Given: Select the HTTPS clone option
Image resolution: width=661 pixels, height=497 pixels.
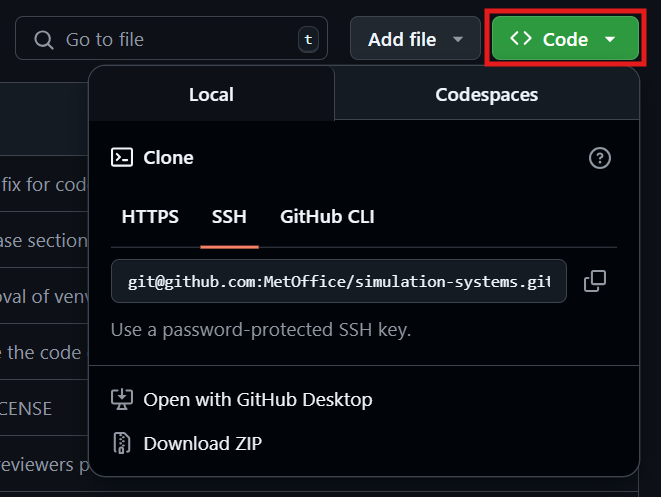Looking at the screenshot, I should pyautogui.click(x=150, y=217).
